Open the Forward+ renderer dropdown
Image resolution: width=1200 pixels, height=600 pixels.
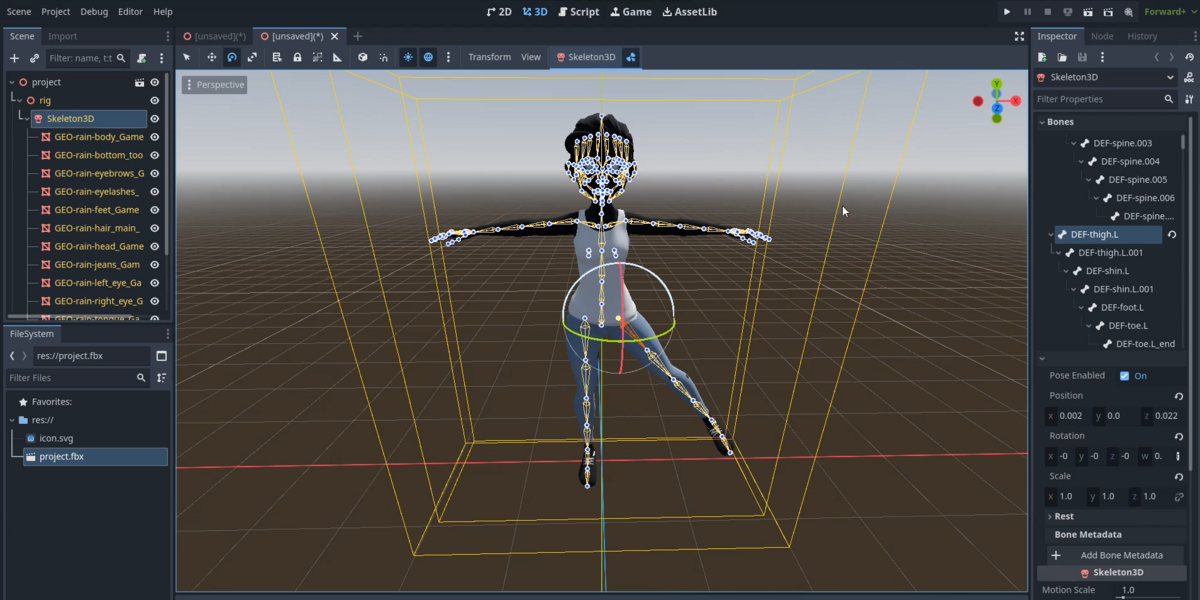[x=1169, y=12]
